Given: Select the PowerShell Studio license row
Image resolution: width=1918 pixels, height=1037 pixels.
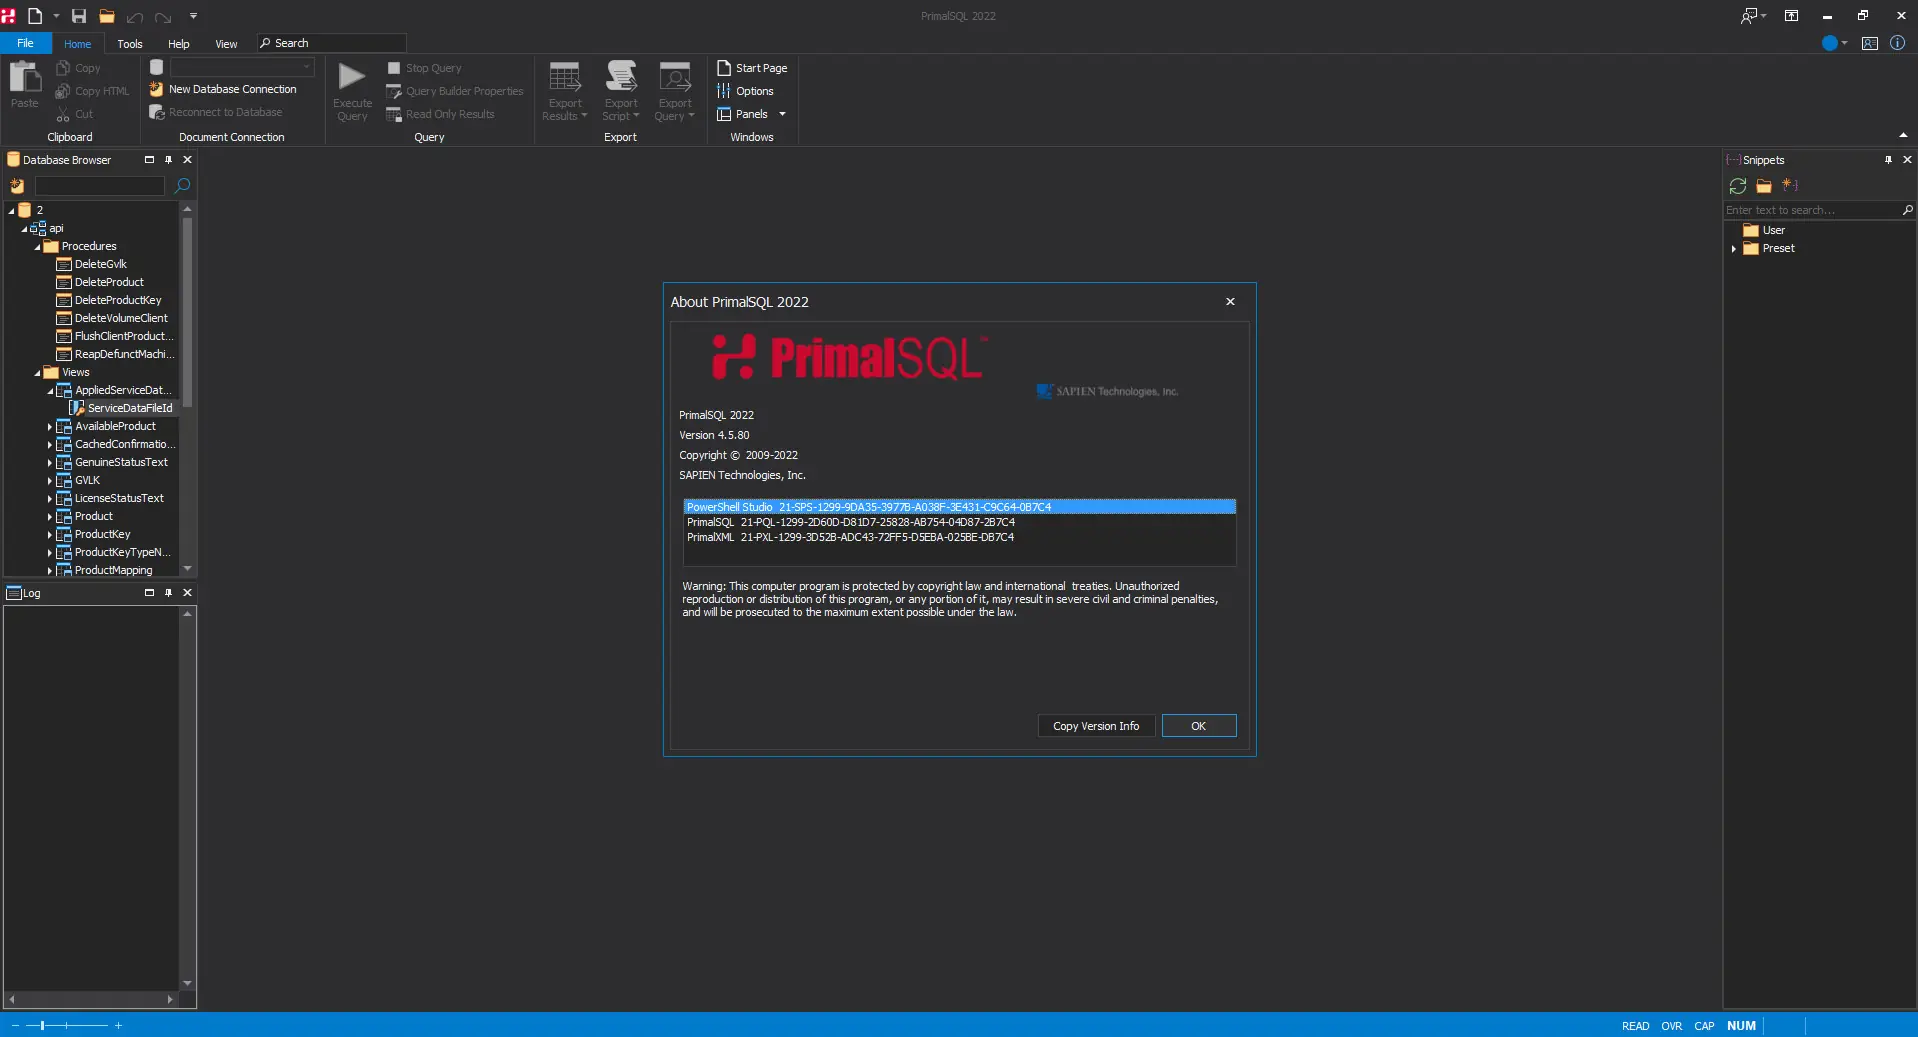Looking at the screenshot, I should coord(960,507).
